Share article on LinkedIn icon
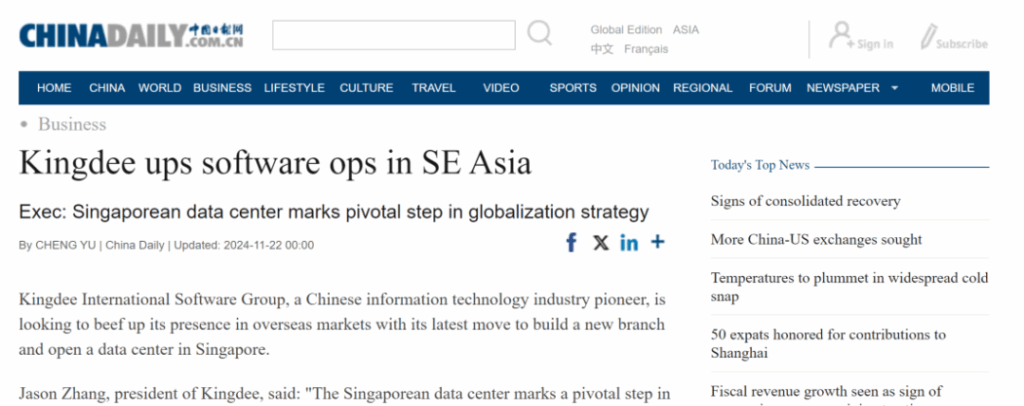The height and width of the screenshot is (406, 1024). click(629, 242)
